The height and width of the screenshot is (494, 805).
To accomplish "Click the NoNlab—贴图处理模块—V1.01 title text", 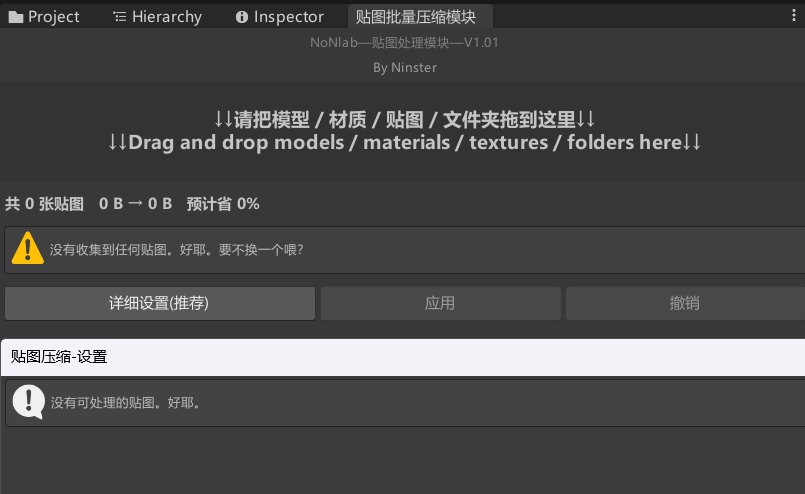I will coord(404,43).
